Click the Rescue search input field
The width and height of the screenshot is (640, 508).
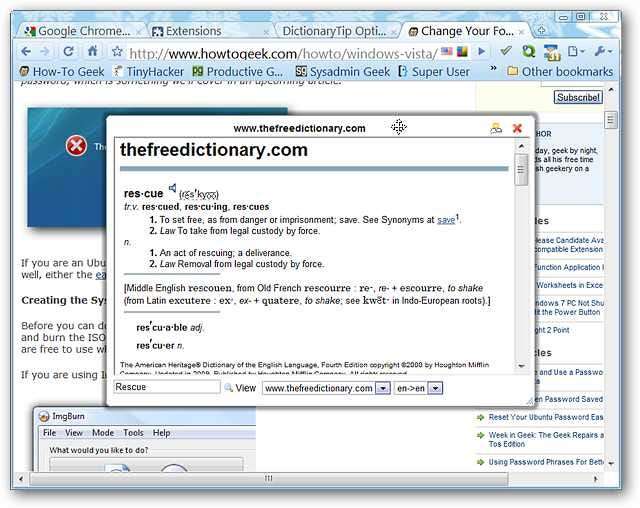pos(167,387)
